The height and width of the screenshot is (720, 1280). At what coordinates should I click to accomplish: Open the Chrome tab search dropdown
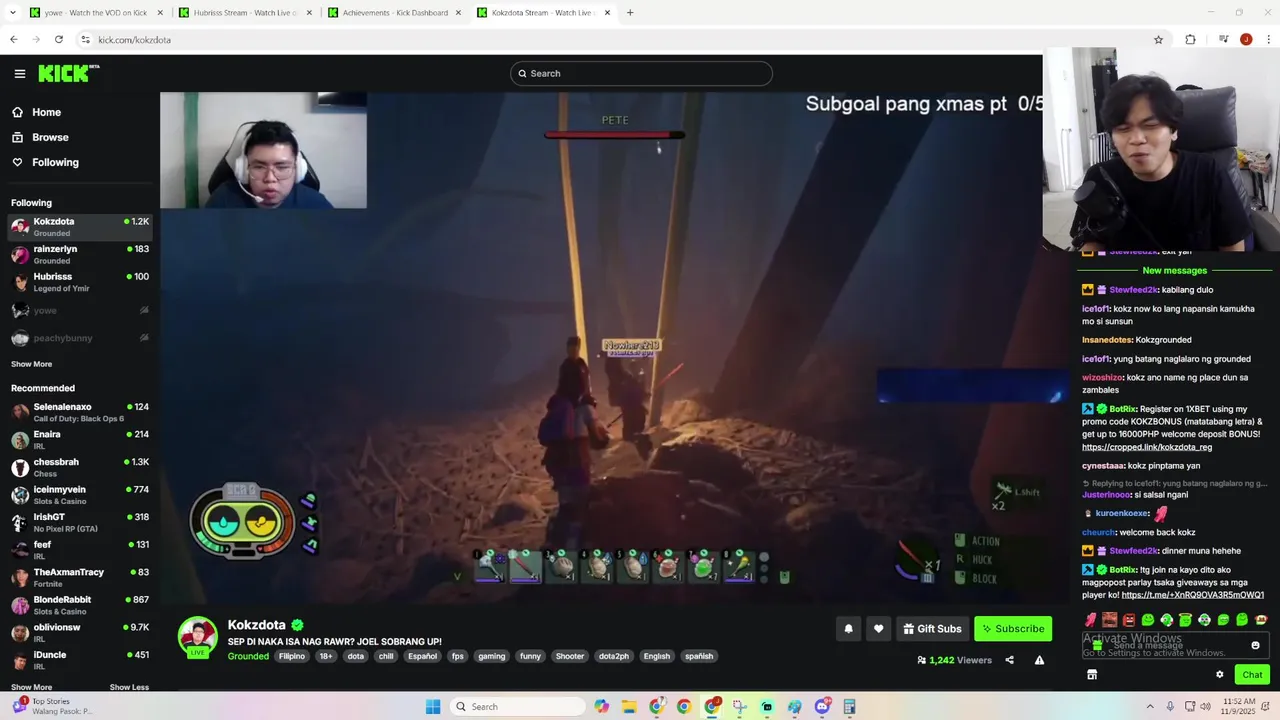point(12,13)
